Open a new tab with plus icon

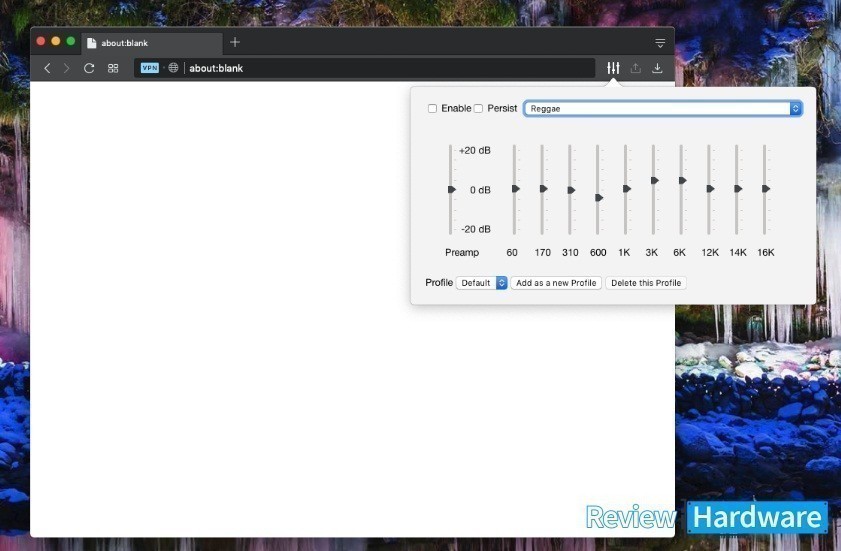(235, 42)
